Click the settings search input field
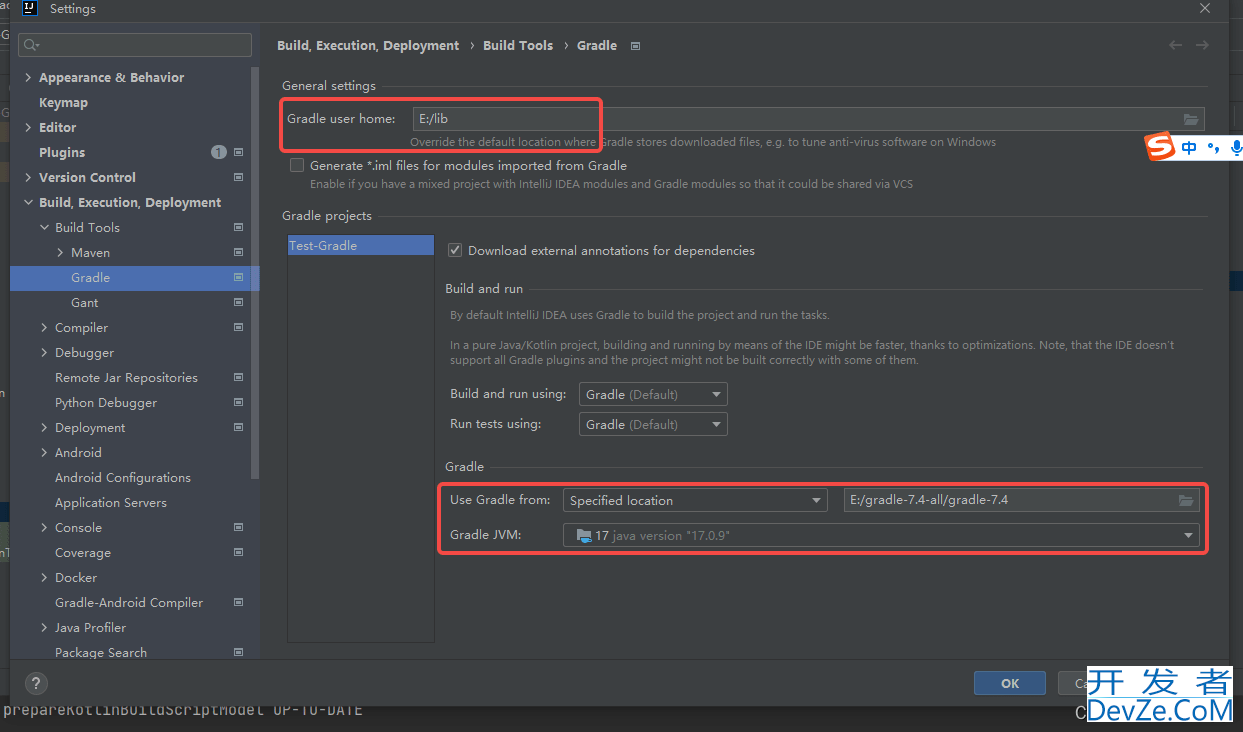The height and width of the screenshot is (732, 1243). (x=135, y=45)
